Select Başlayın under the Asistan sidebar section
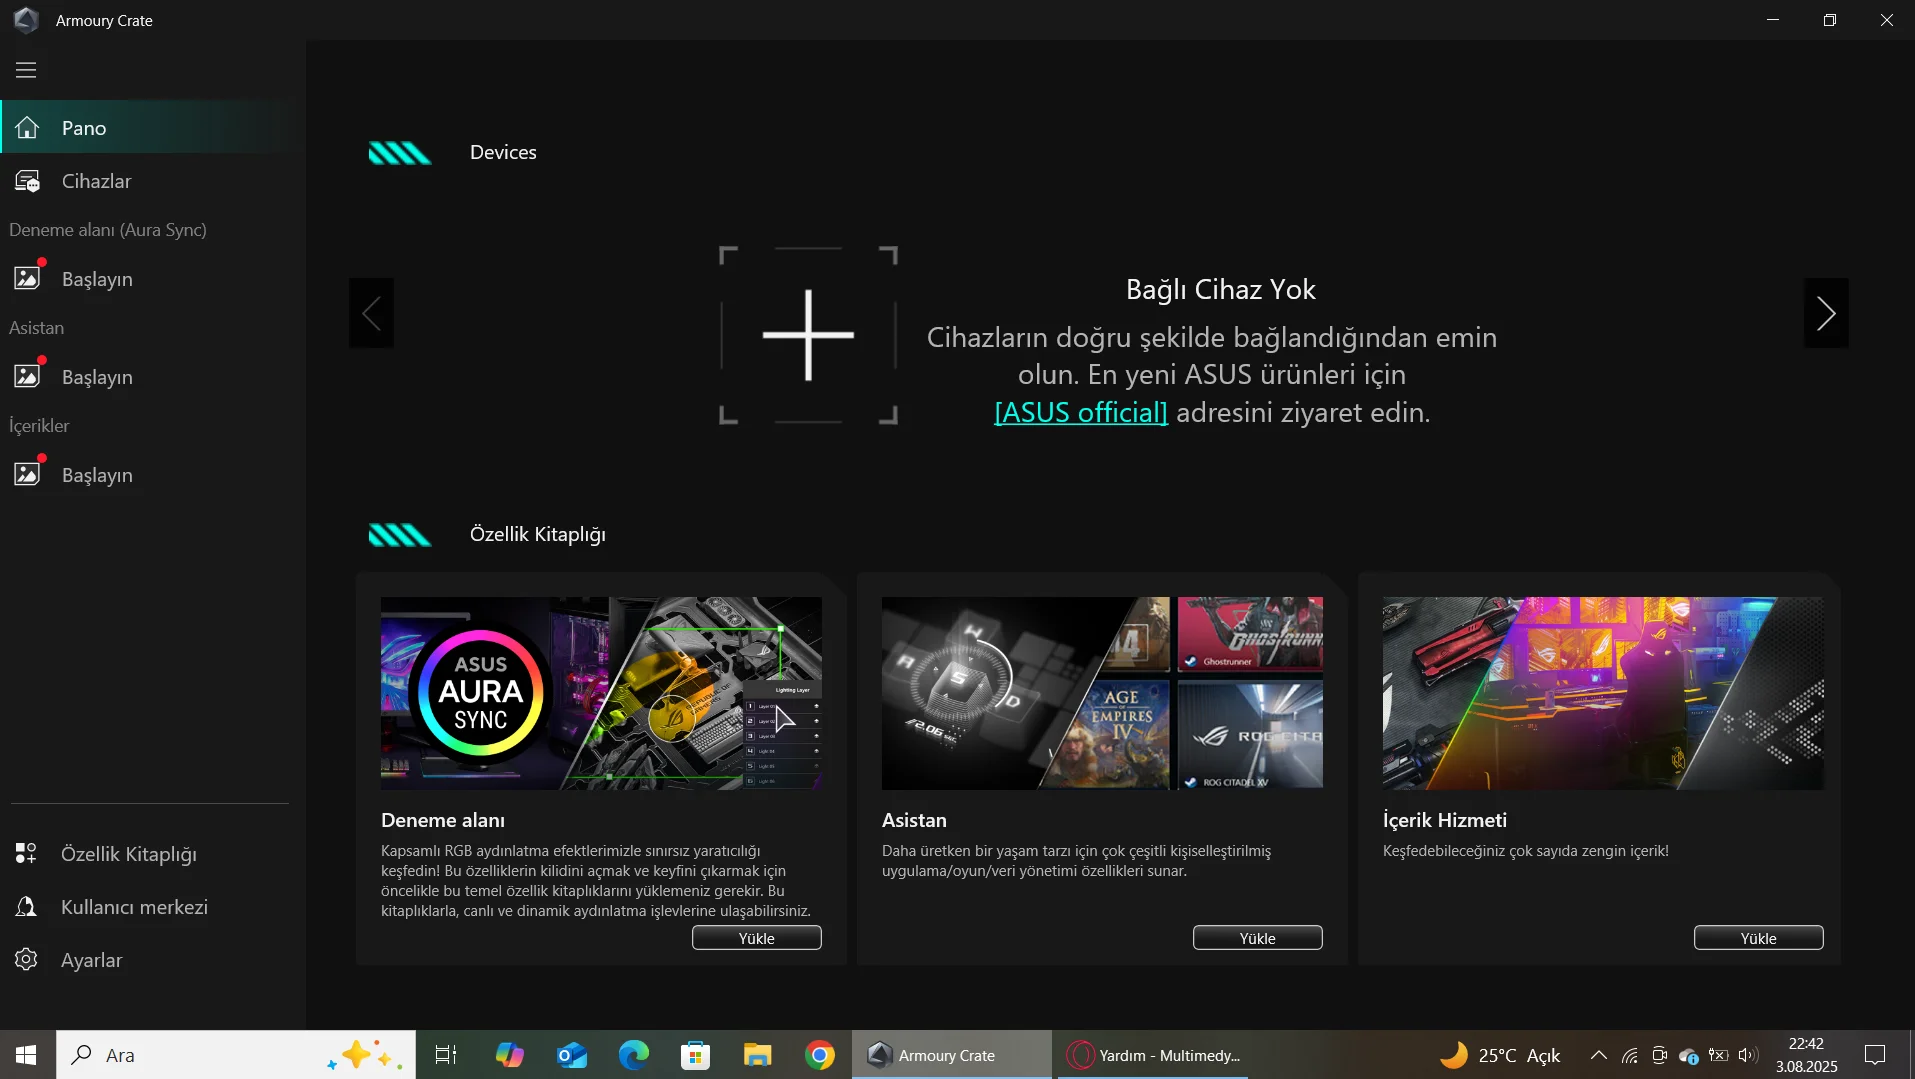 tap(152, 377)
